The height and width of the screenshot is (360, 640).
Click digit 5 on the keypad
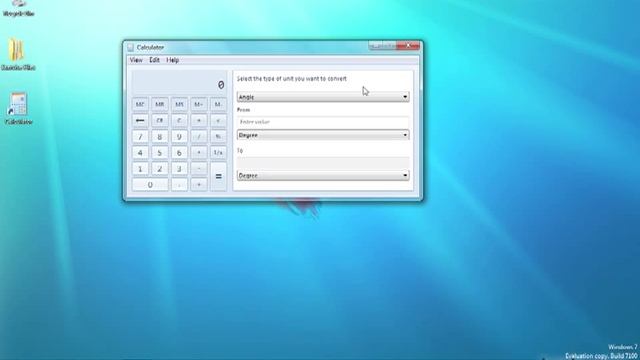coord(160,153)
